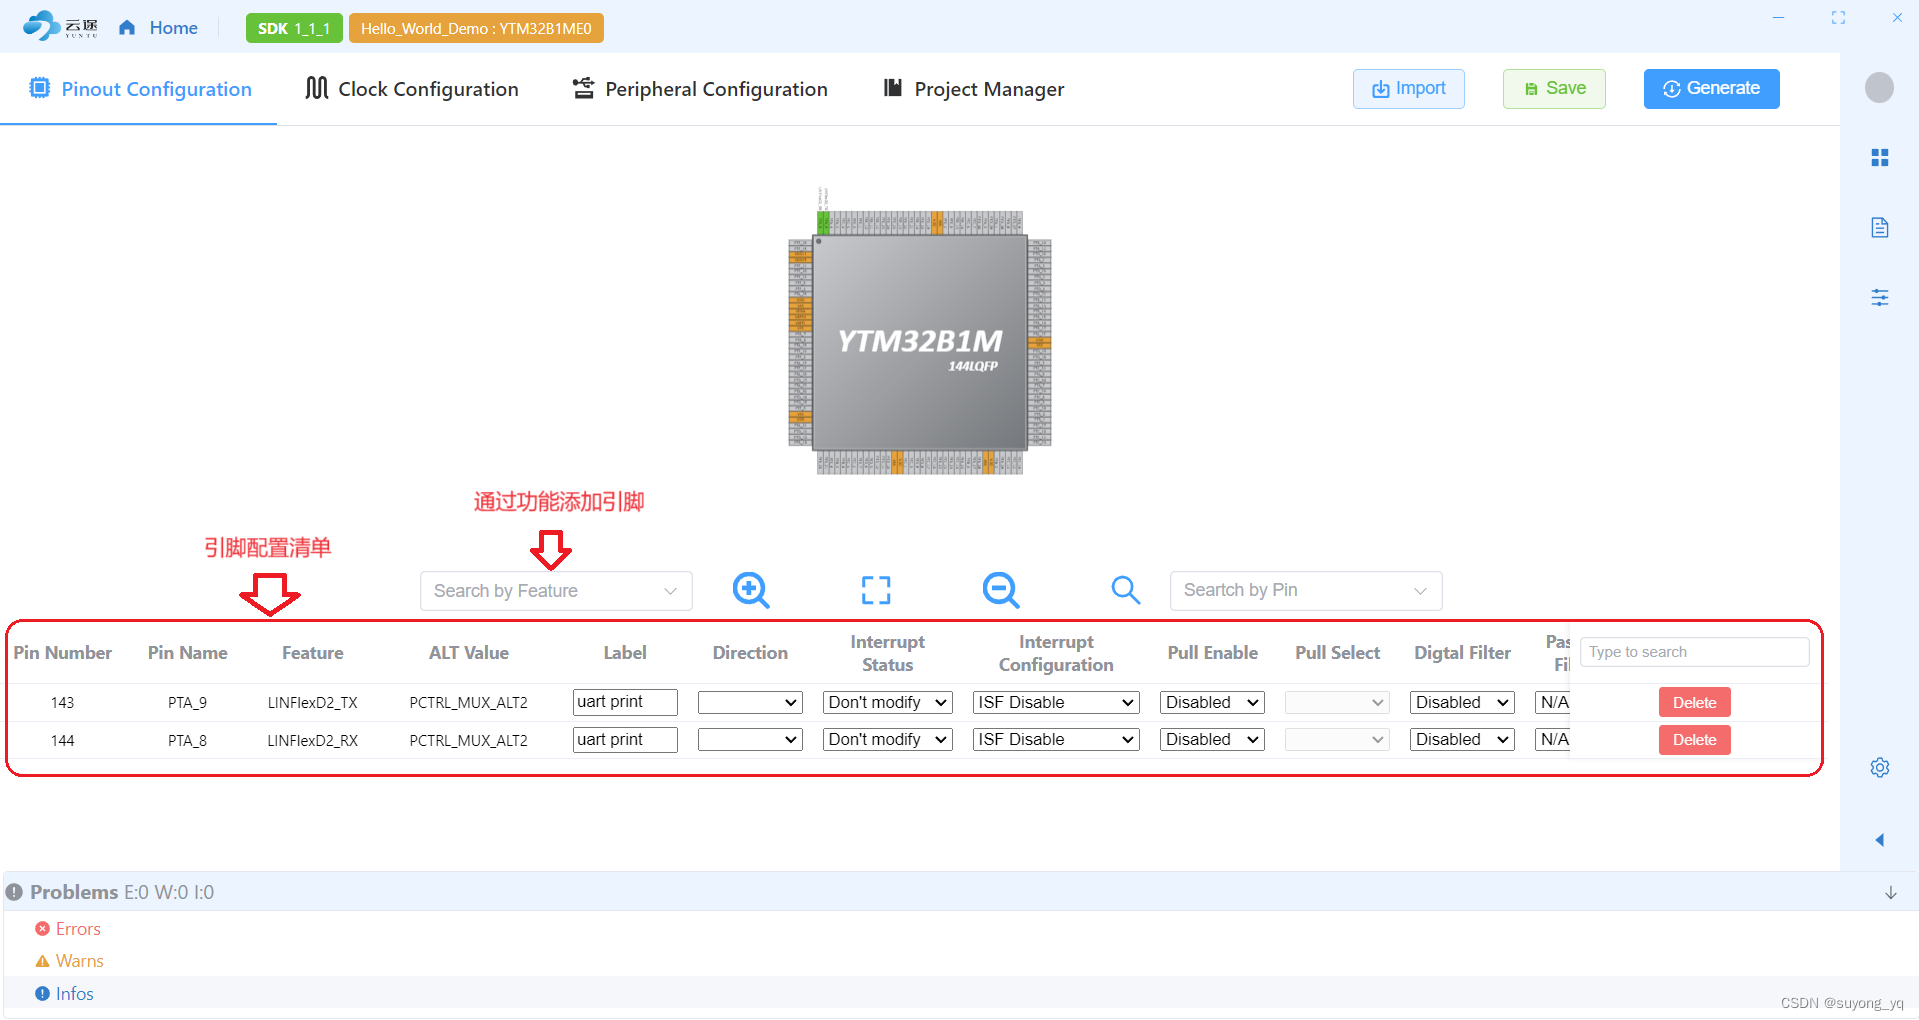Edit Label field for PTA_9

[625, 702]
